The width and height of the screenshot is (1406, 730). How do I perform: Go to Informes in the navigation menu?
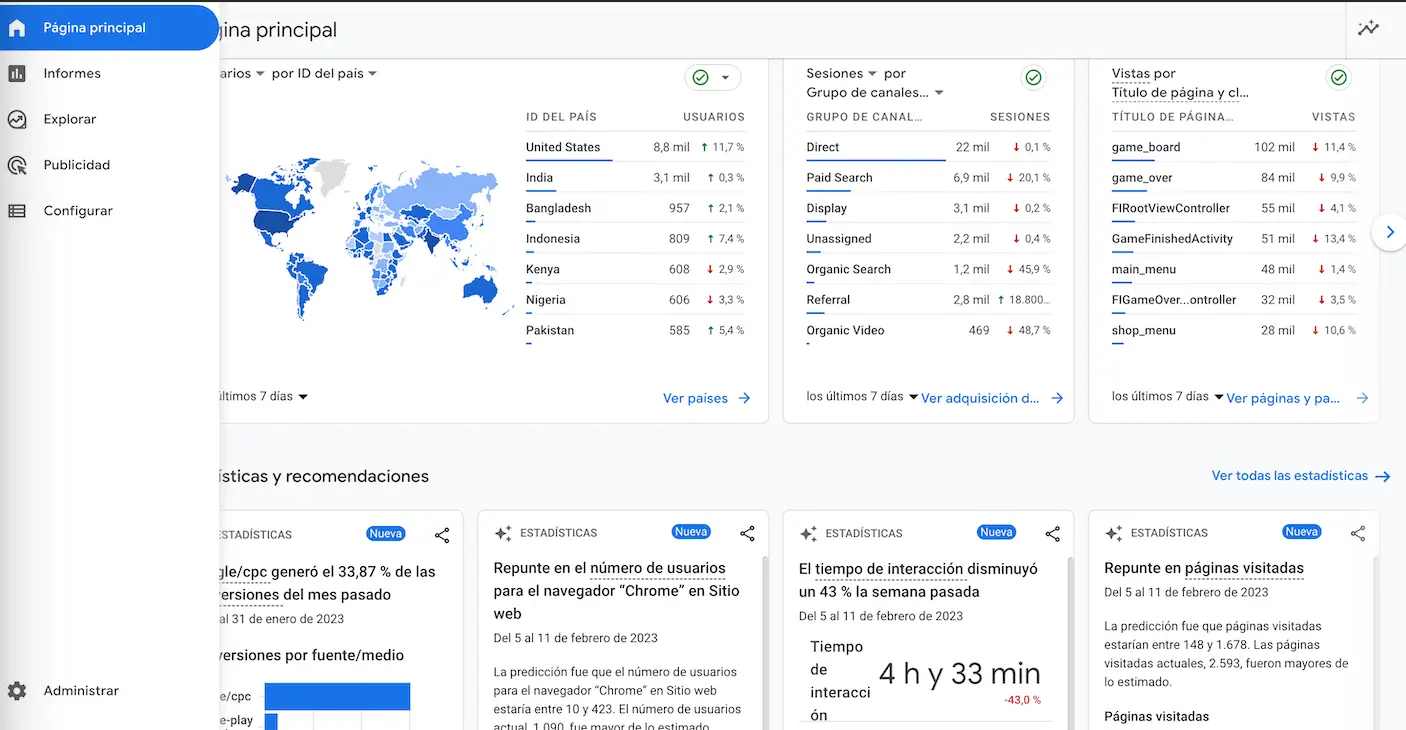(x=72, y=73)
